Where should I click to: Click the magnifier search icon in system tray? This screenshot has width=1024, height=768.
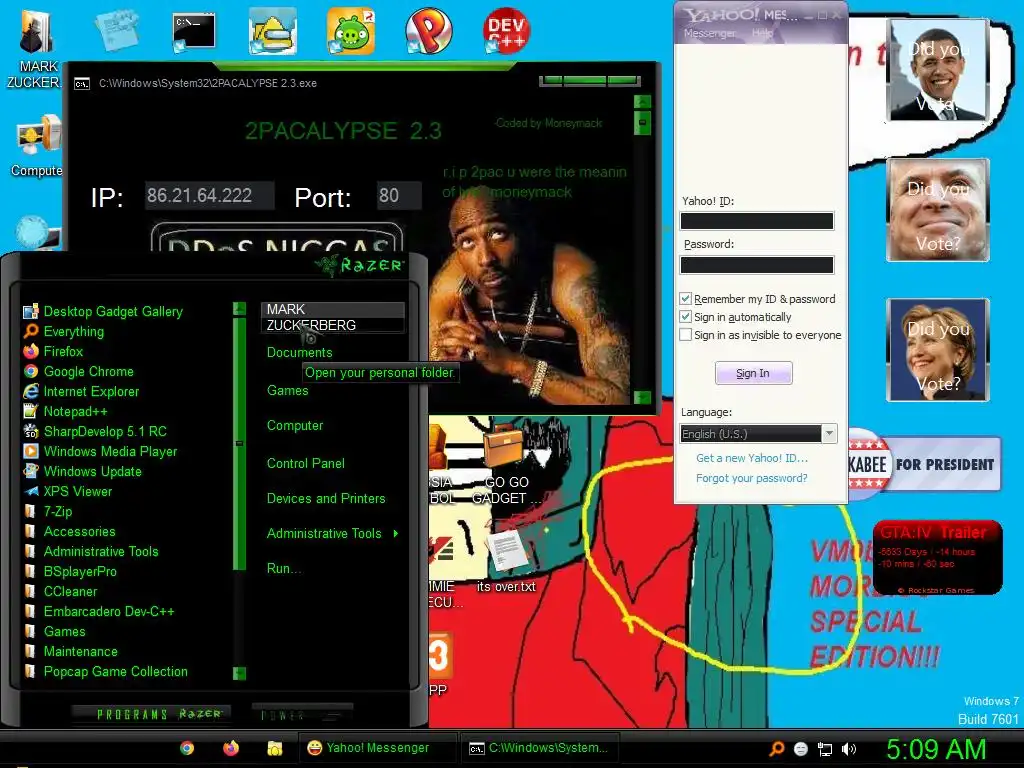[x=776, y=749]
